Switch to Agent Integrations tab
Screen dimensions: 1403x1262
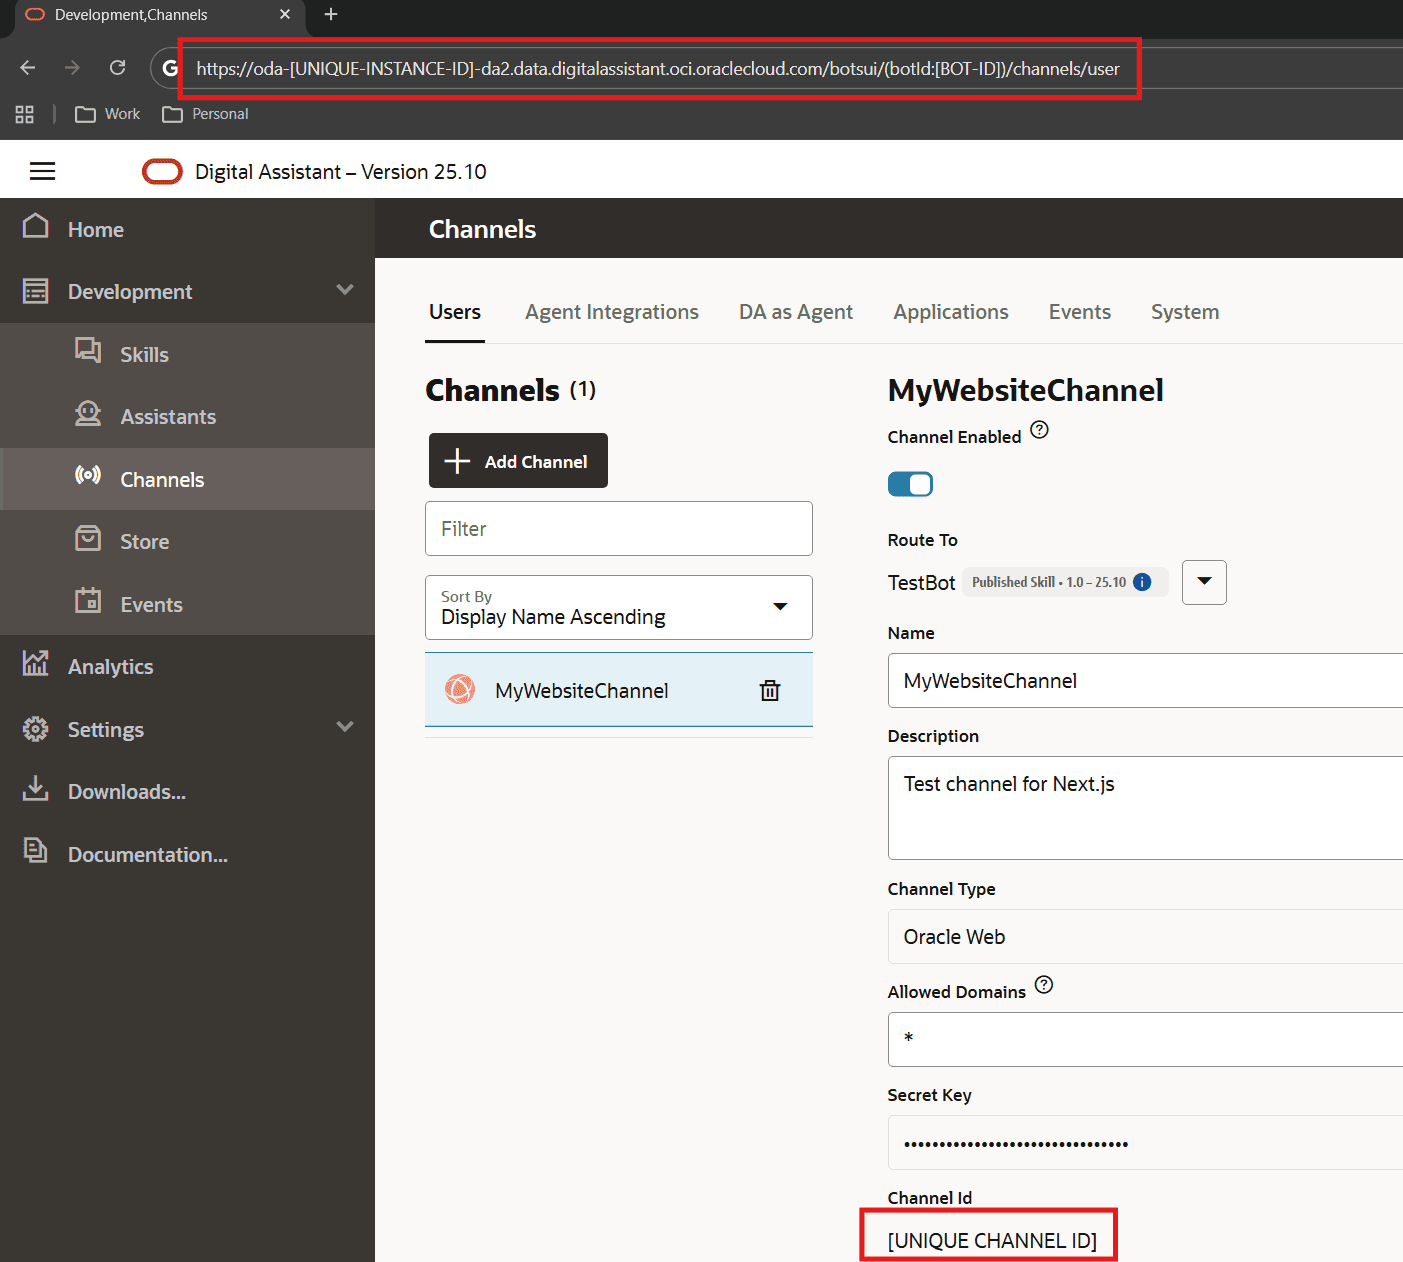[x=611, y=312]
